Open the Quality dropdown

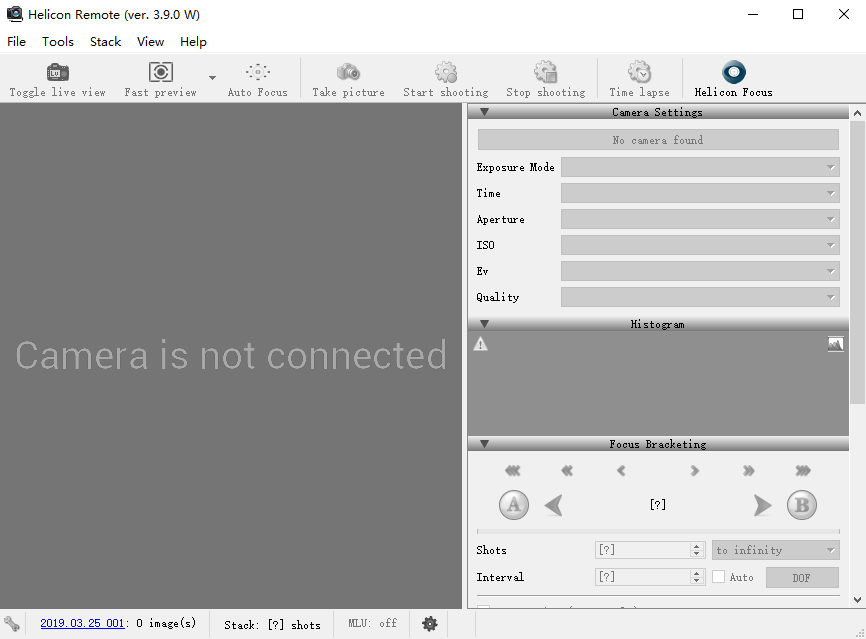(x=700, y=297)
